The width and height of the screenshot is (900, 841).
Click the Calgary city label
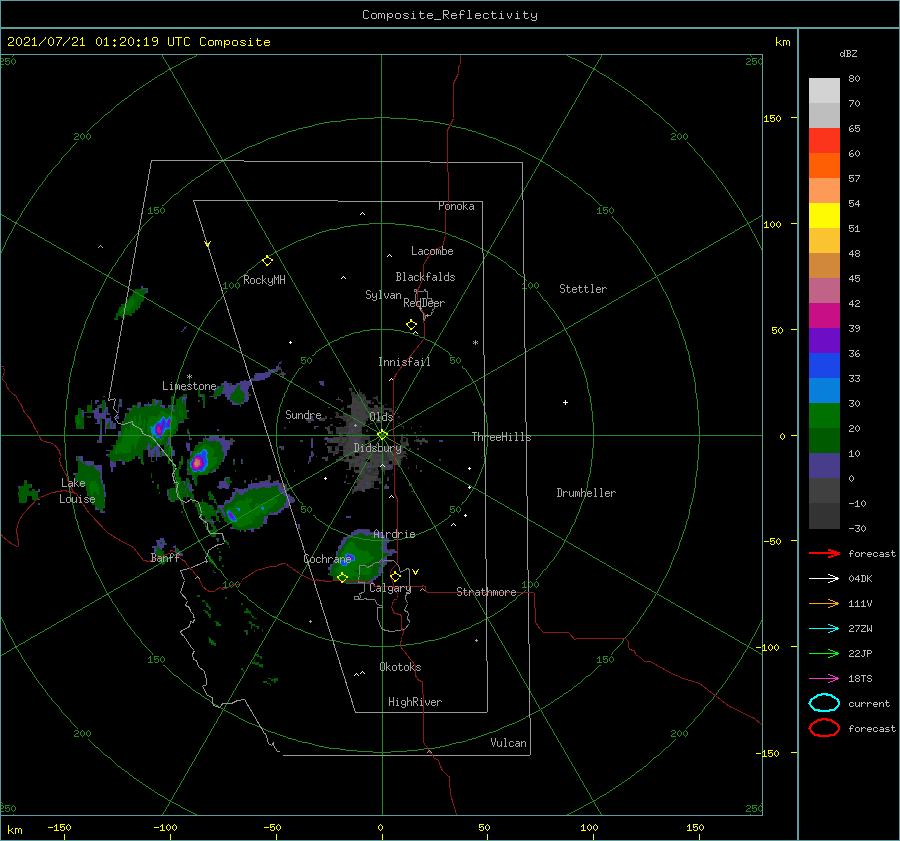pyautogui.click(x=390, y=588)
